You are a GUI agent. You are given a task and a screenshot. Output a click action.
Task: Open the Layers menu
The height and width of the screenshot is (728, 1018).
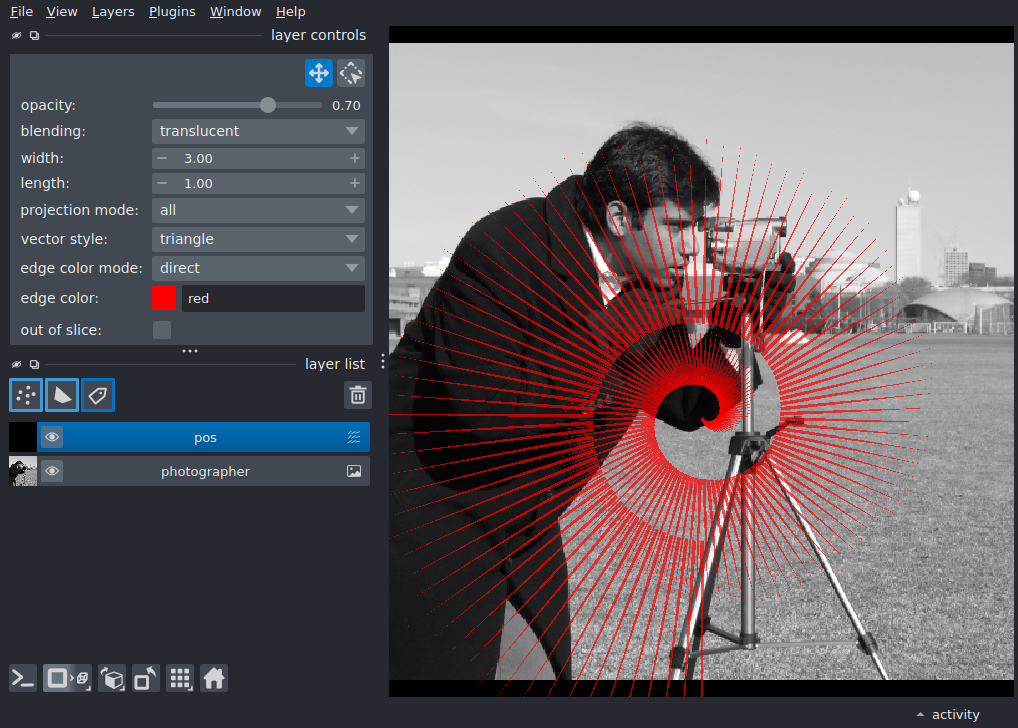tap(113, 12)
